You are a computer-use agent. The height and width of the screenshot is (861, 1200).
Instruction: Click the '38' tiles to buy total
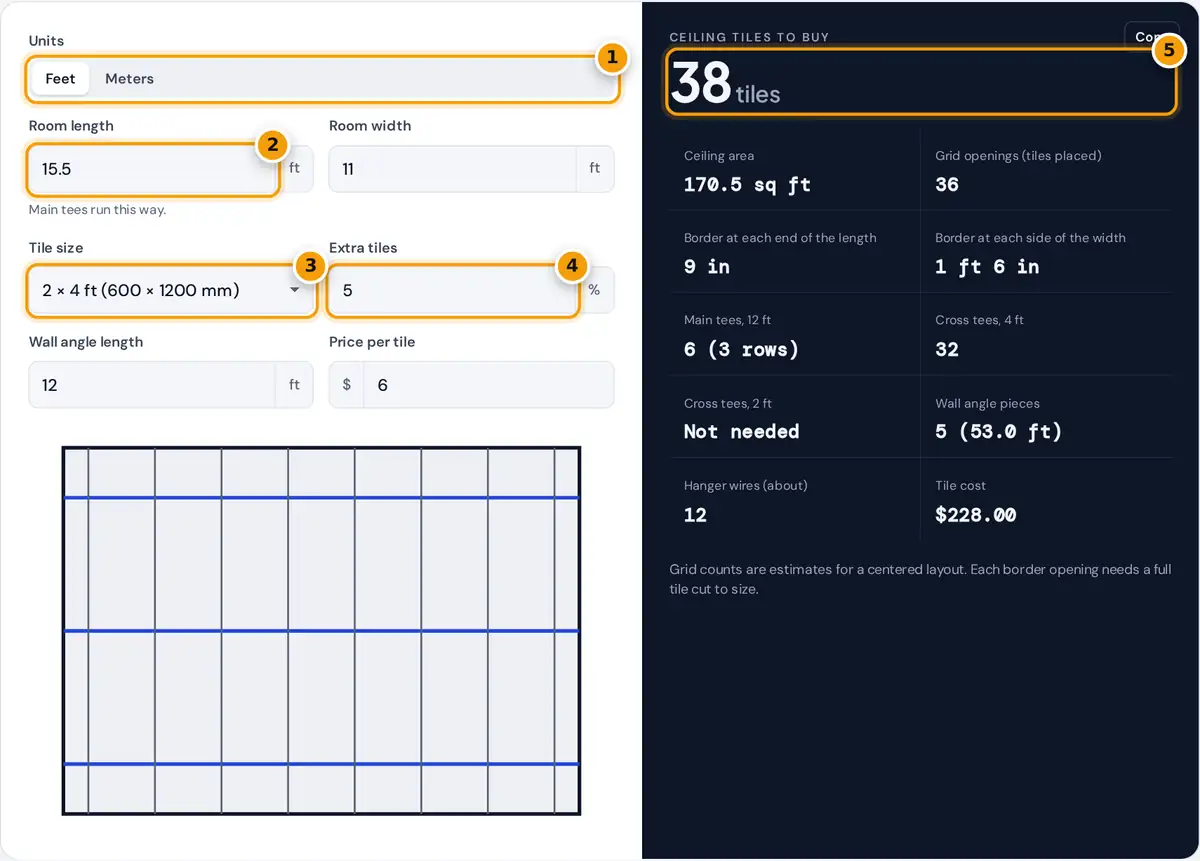(701, 83)
